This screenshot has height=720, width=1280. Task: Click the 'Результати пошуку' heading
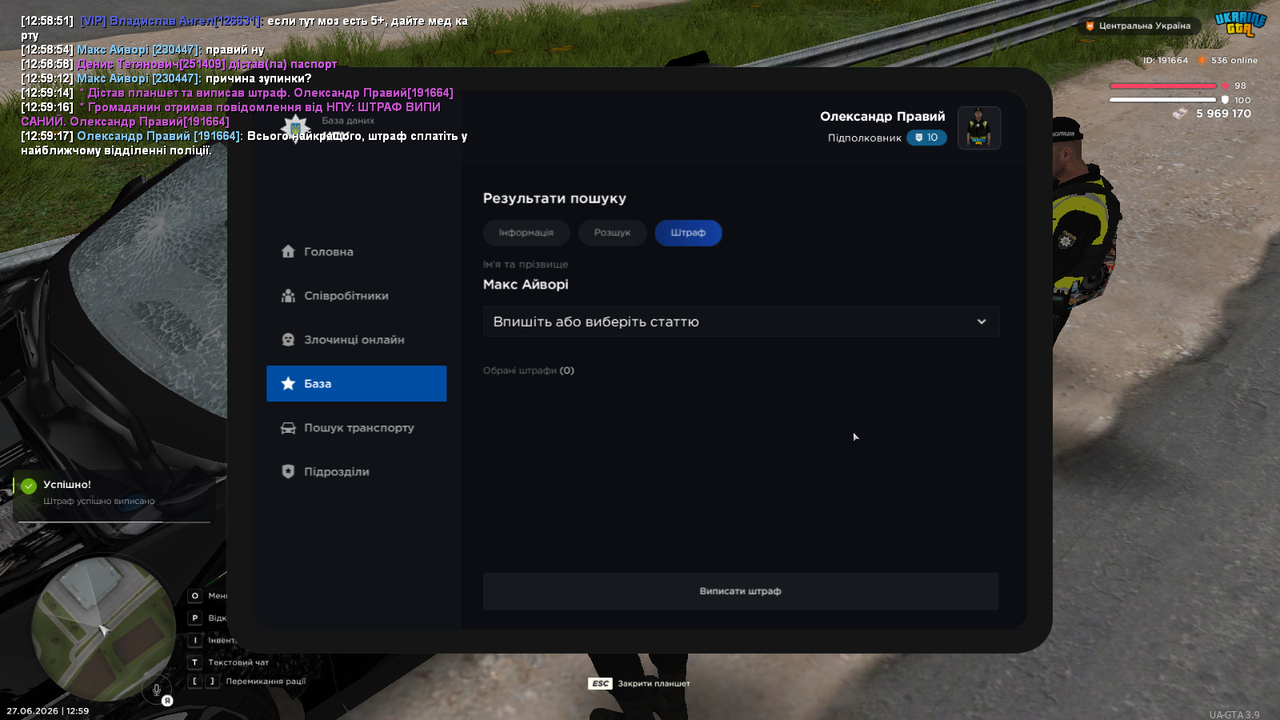click(555, 199)
